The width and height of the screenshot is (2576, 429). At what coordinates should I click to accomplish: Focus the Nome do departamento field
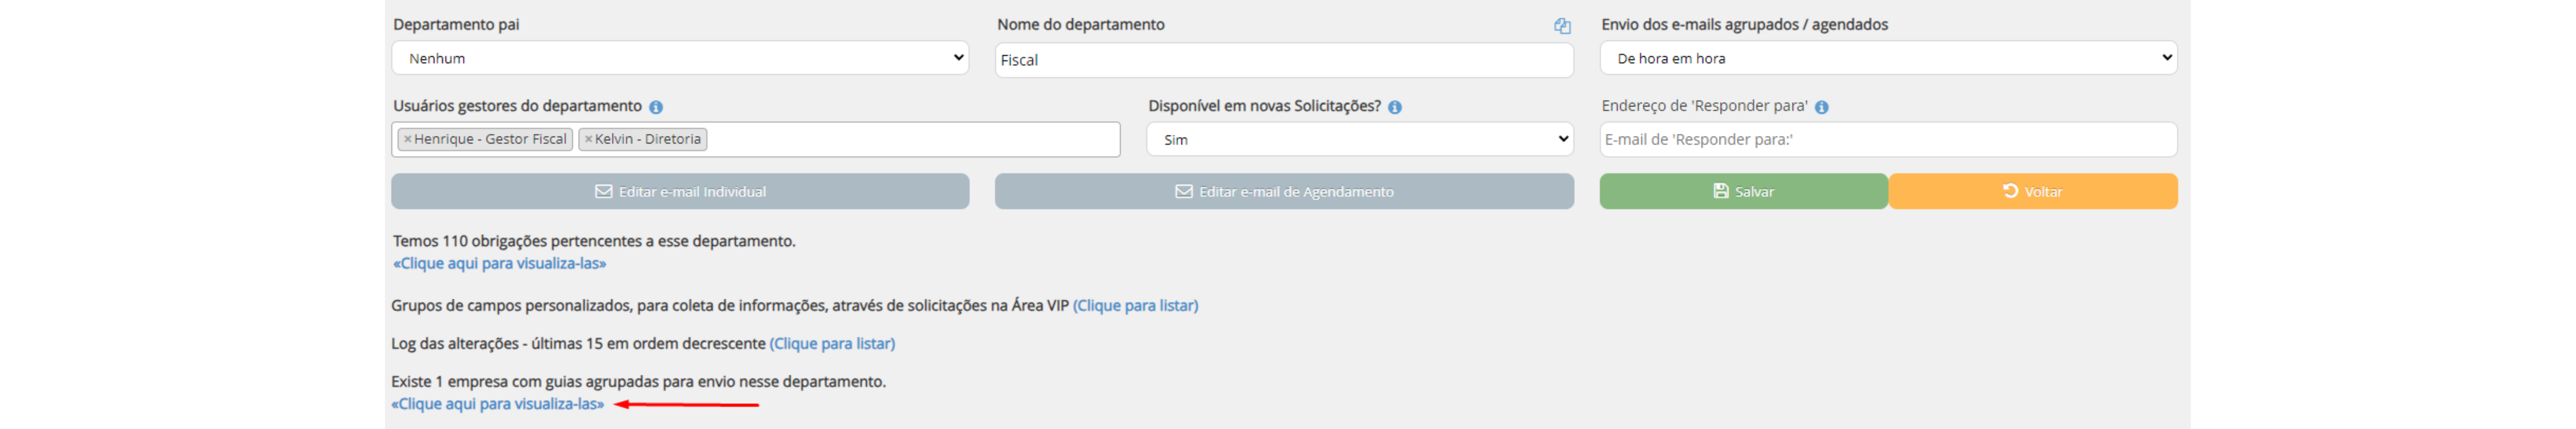1284,60
